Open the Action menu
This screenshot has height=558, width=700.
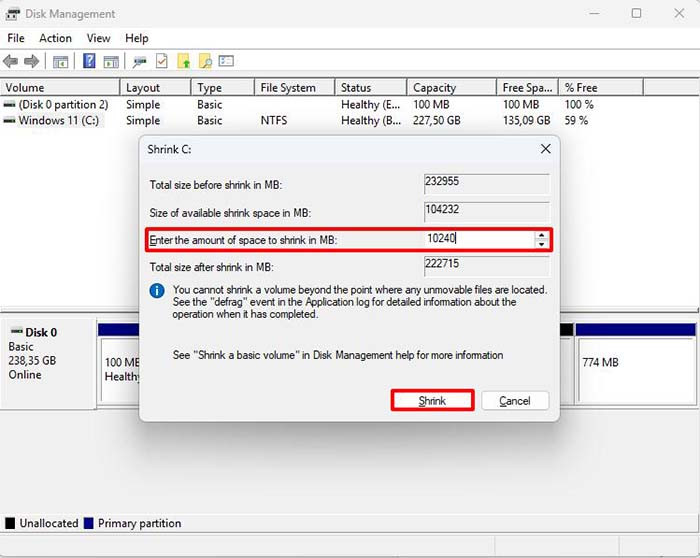[x=55, y=38]
